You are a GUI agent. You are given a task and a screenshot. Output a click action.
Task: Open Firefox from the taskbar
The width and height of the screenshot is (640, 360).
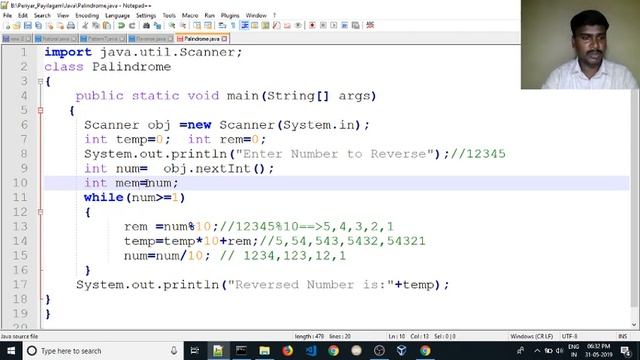tap(287, 351)
